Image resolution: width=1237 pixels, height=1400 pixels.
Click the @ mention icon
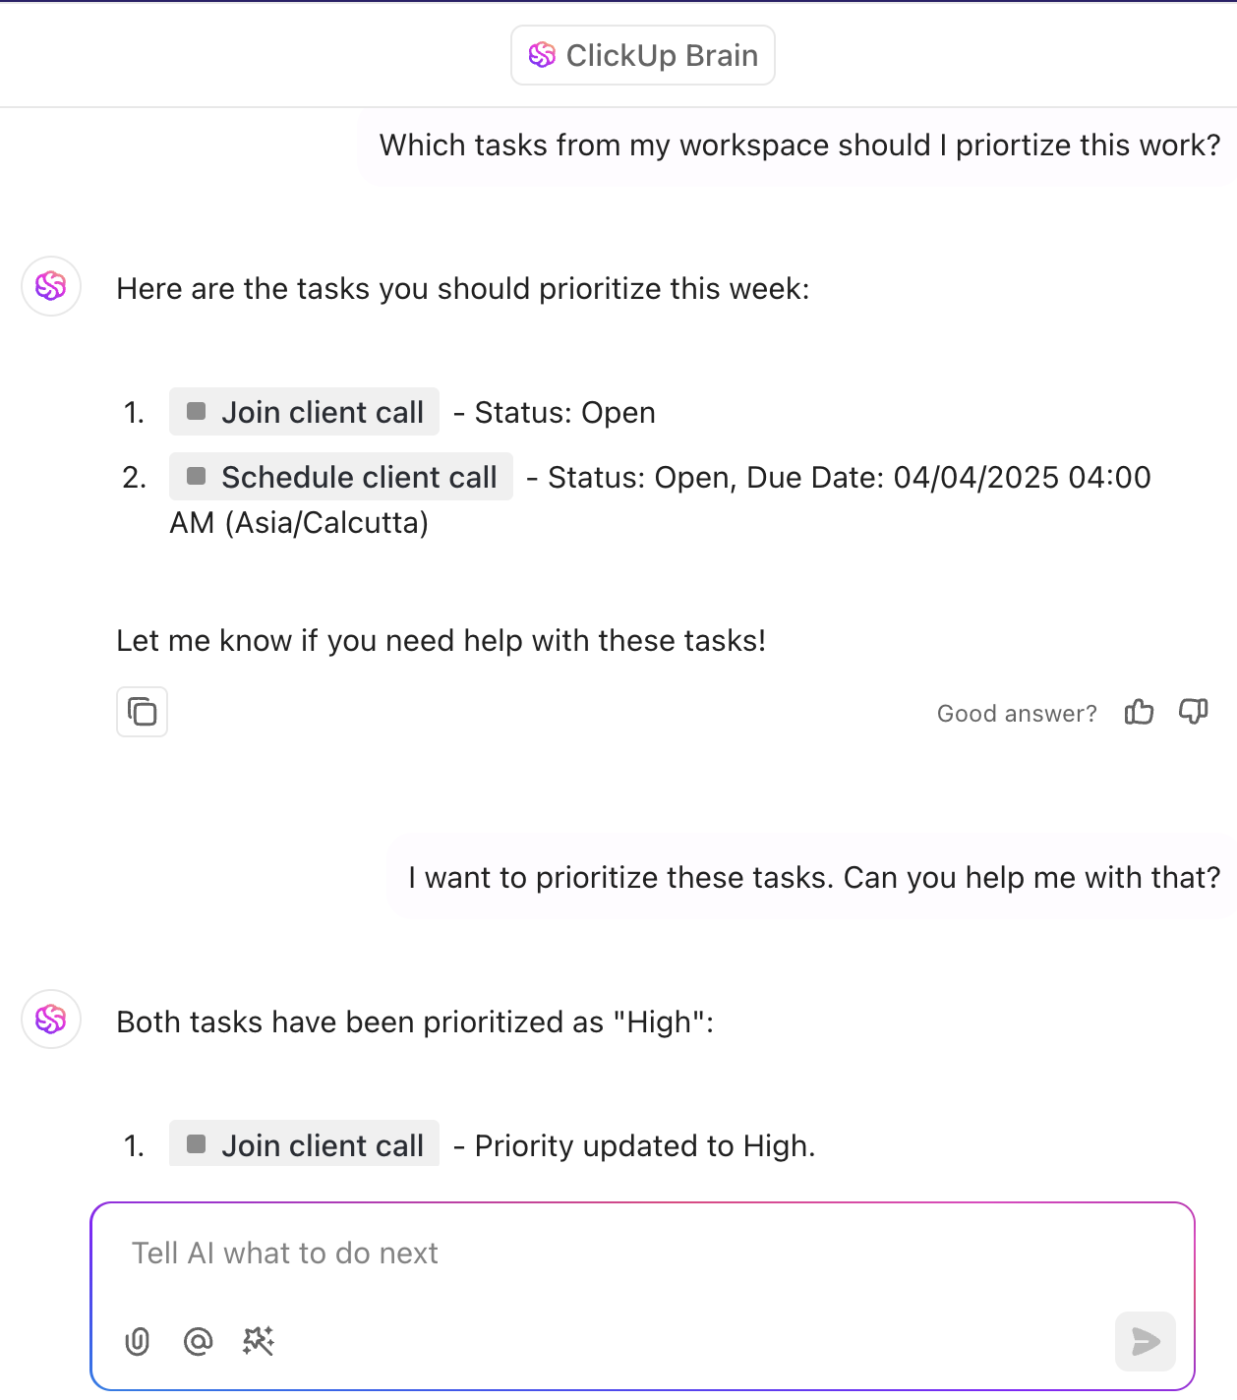pos(198,1341)
